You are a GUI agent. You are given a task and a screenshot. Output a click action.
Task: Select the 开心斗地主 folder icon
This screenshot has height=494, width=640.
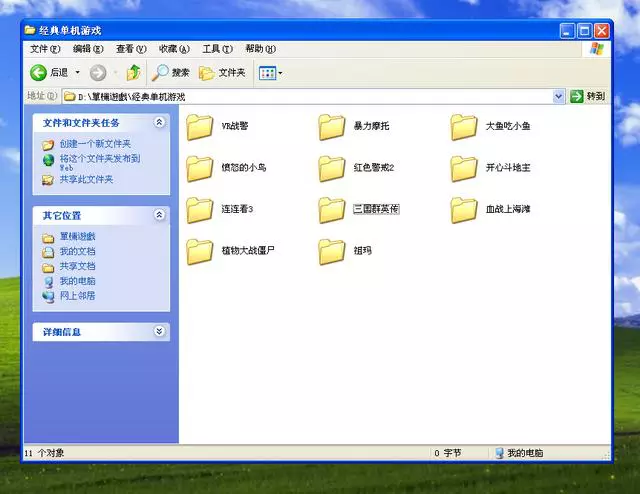click(464, 168)
